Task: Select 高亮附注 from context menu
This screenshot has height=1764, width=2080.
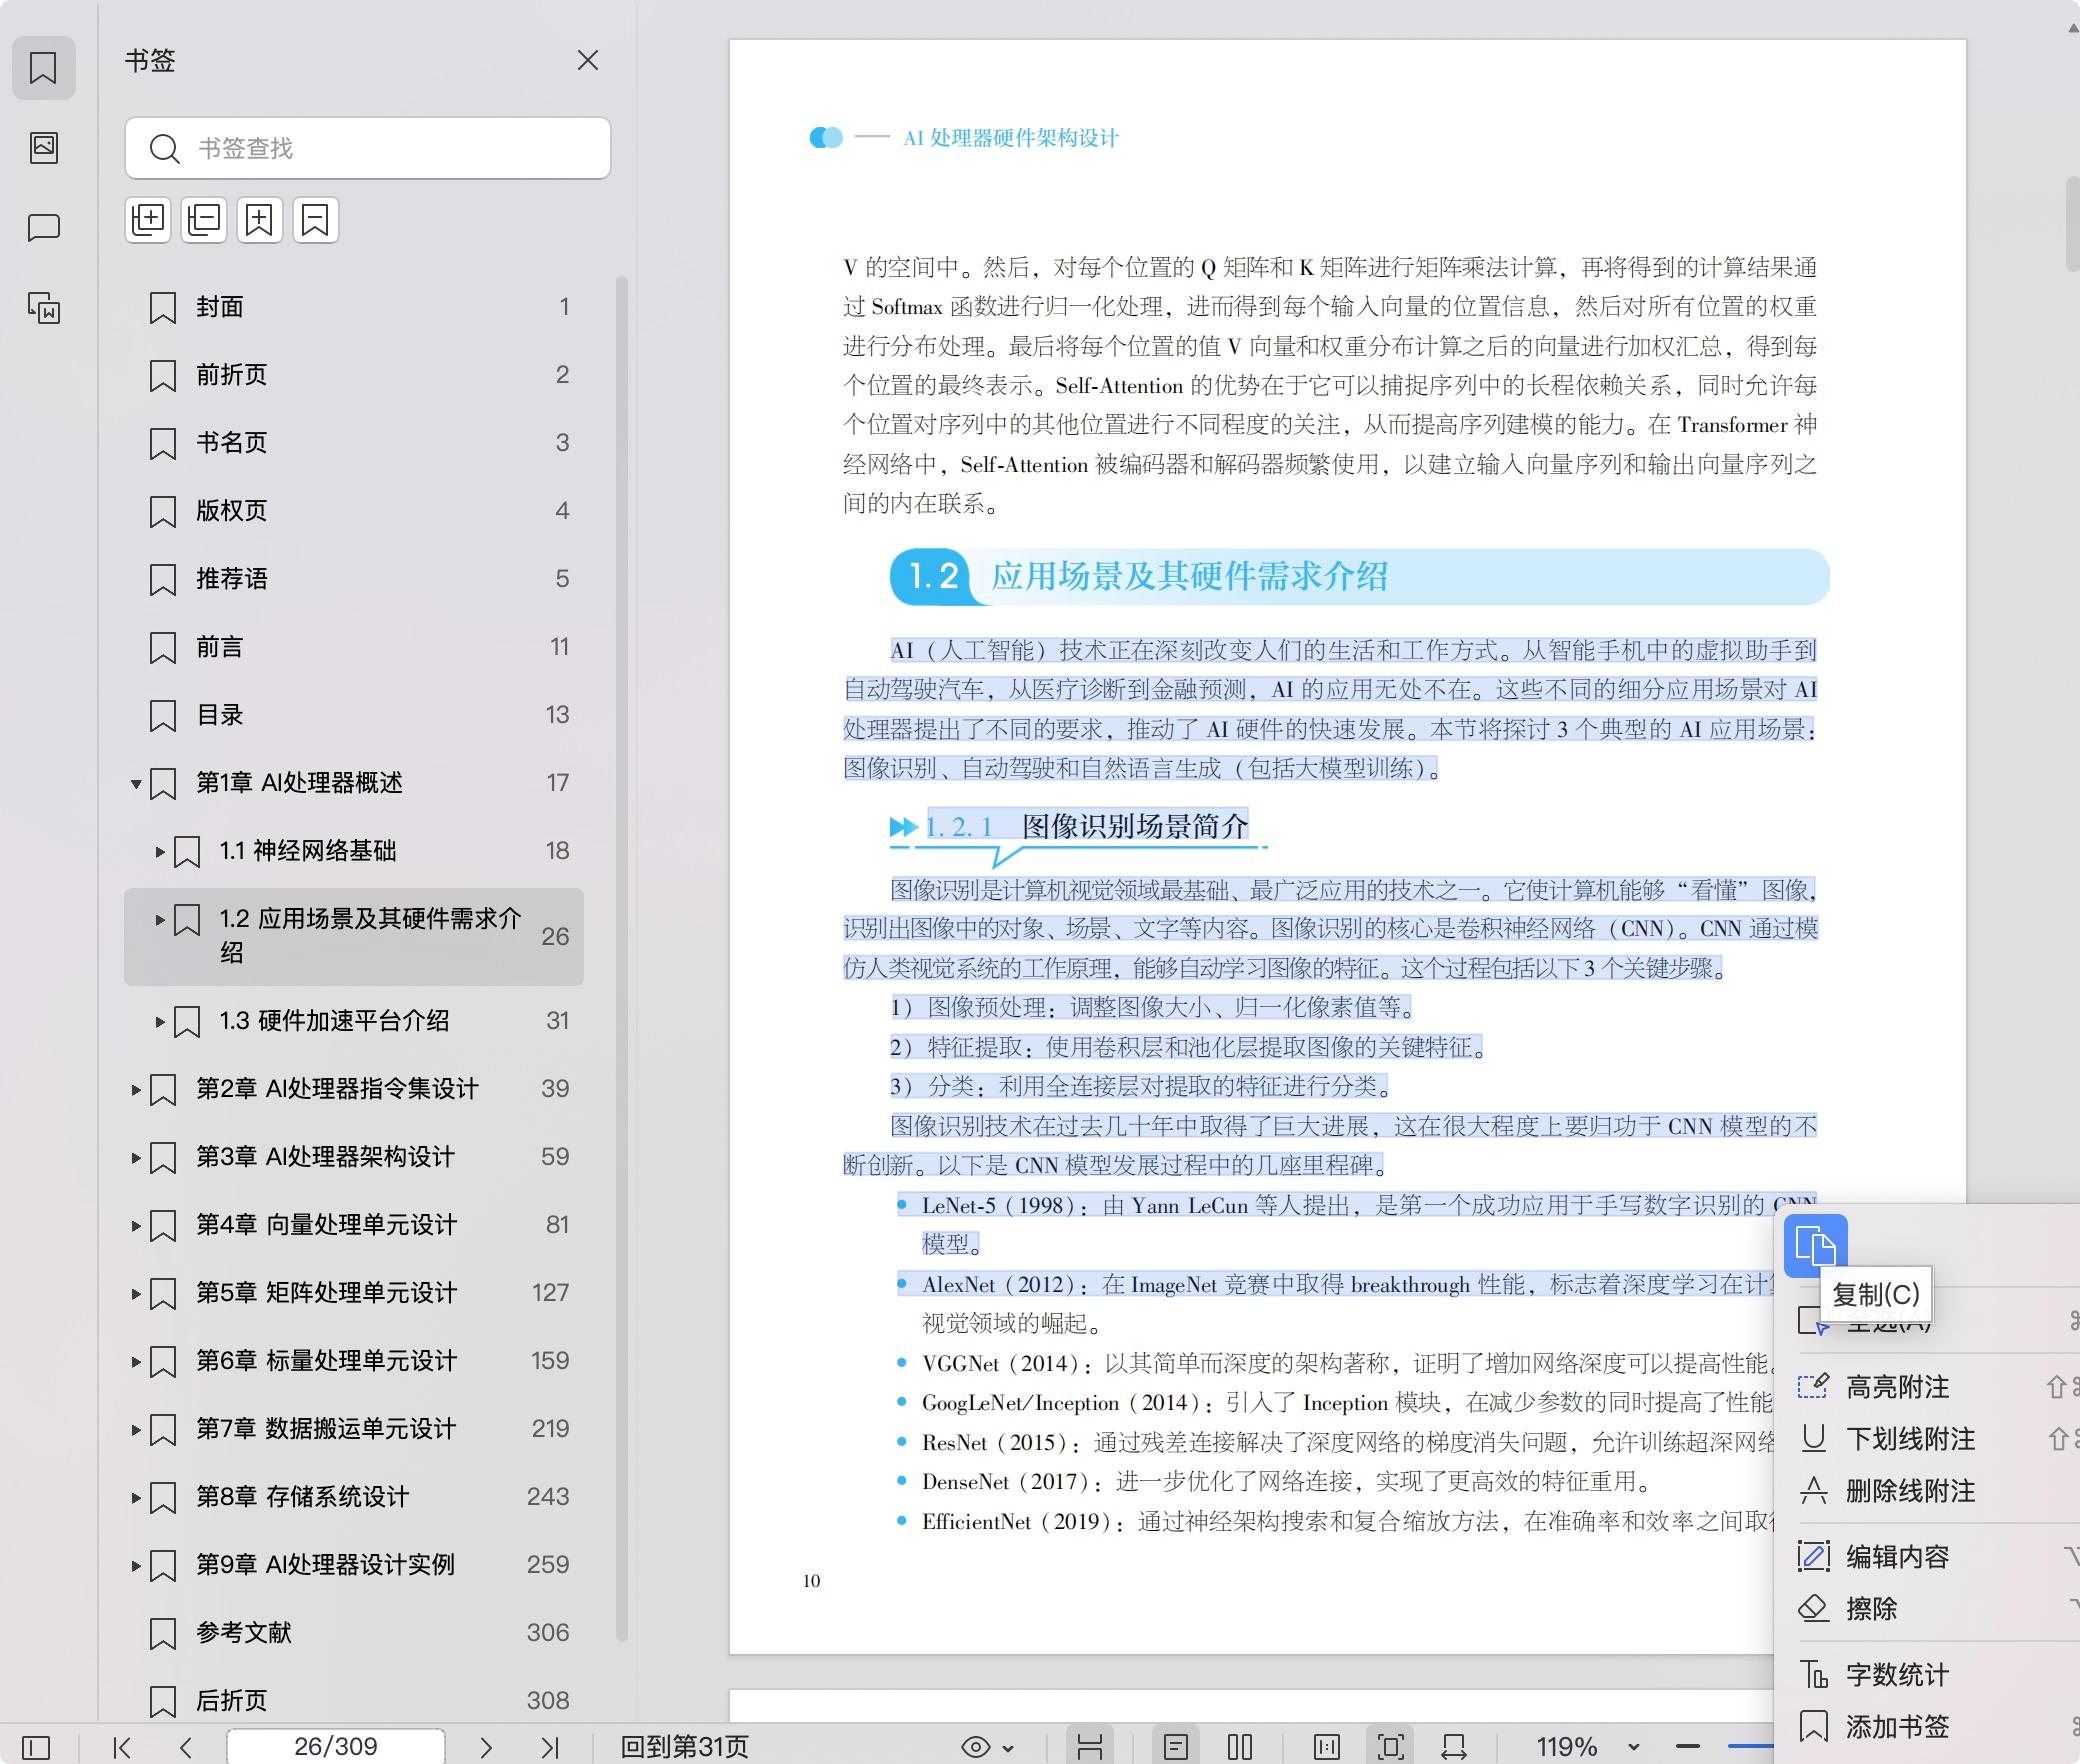Action: pyautogui.click(x=1897, y=1387)
